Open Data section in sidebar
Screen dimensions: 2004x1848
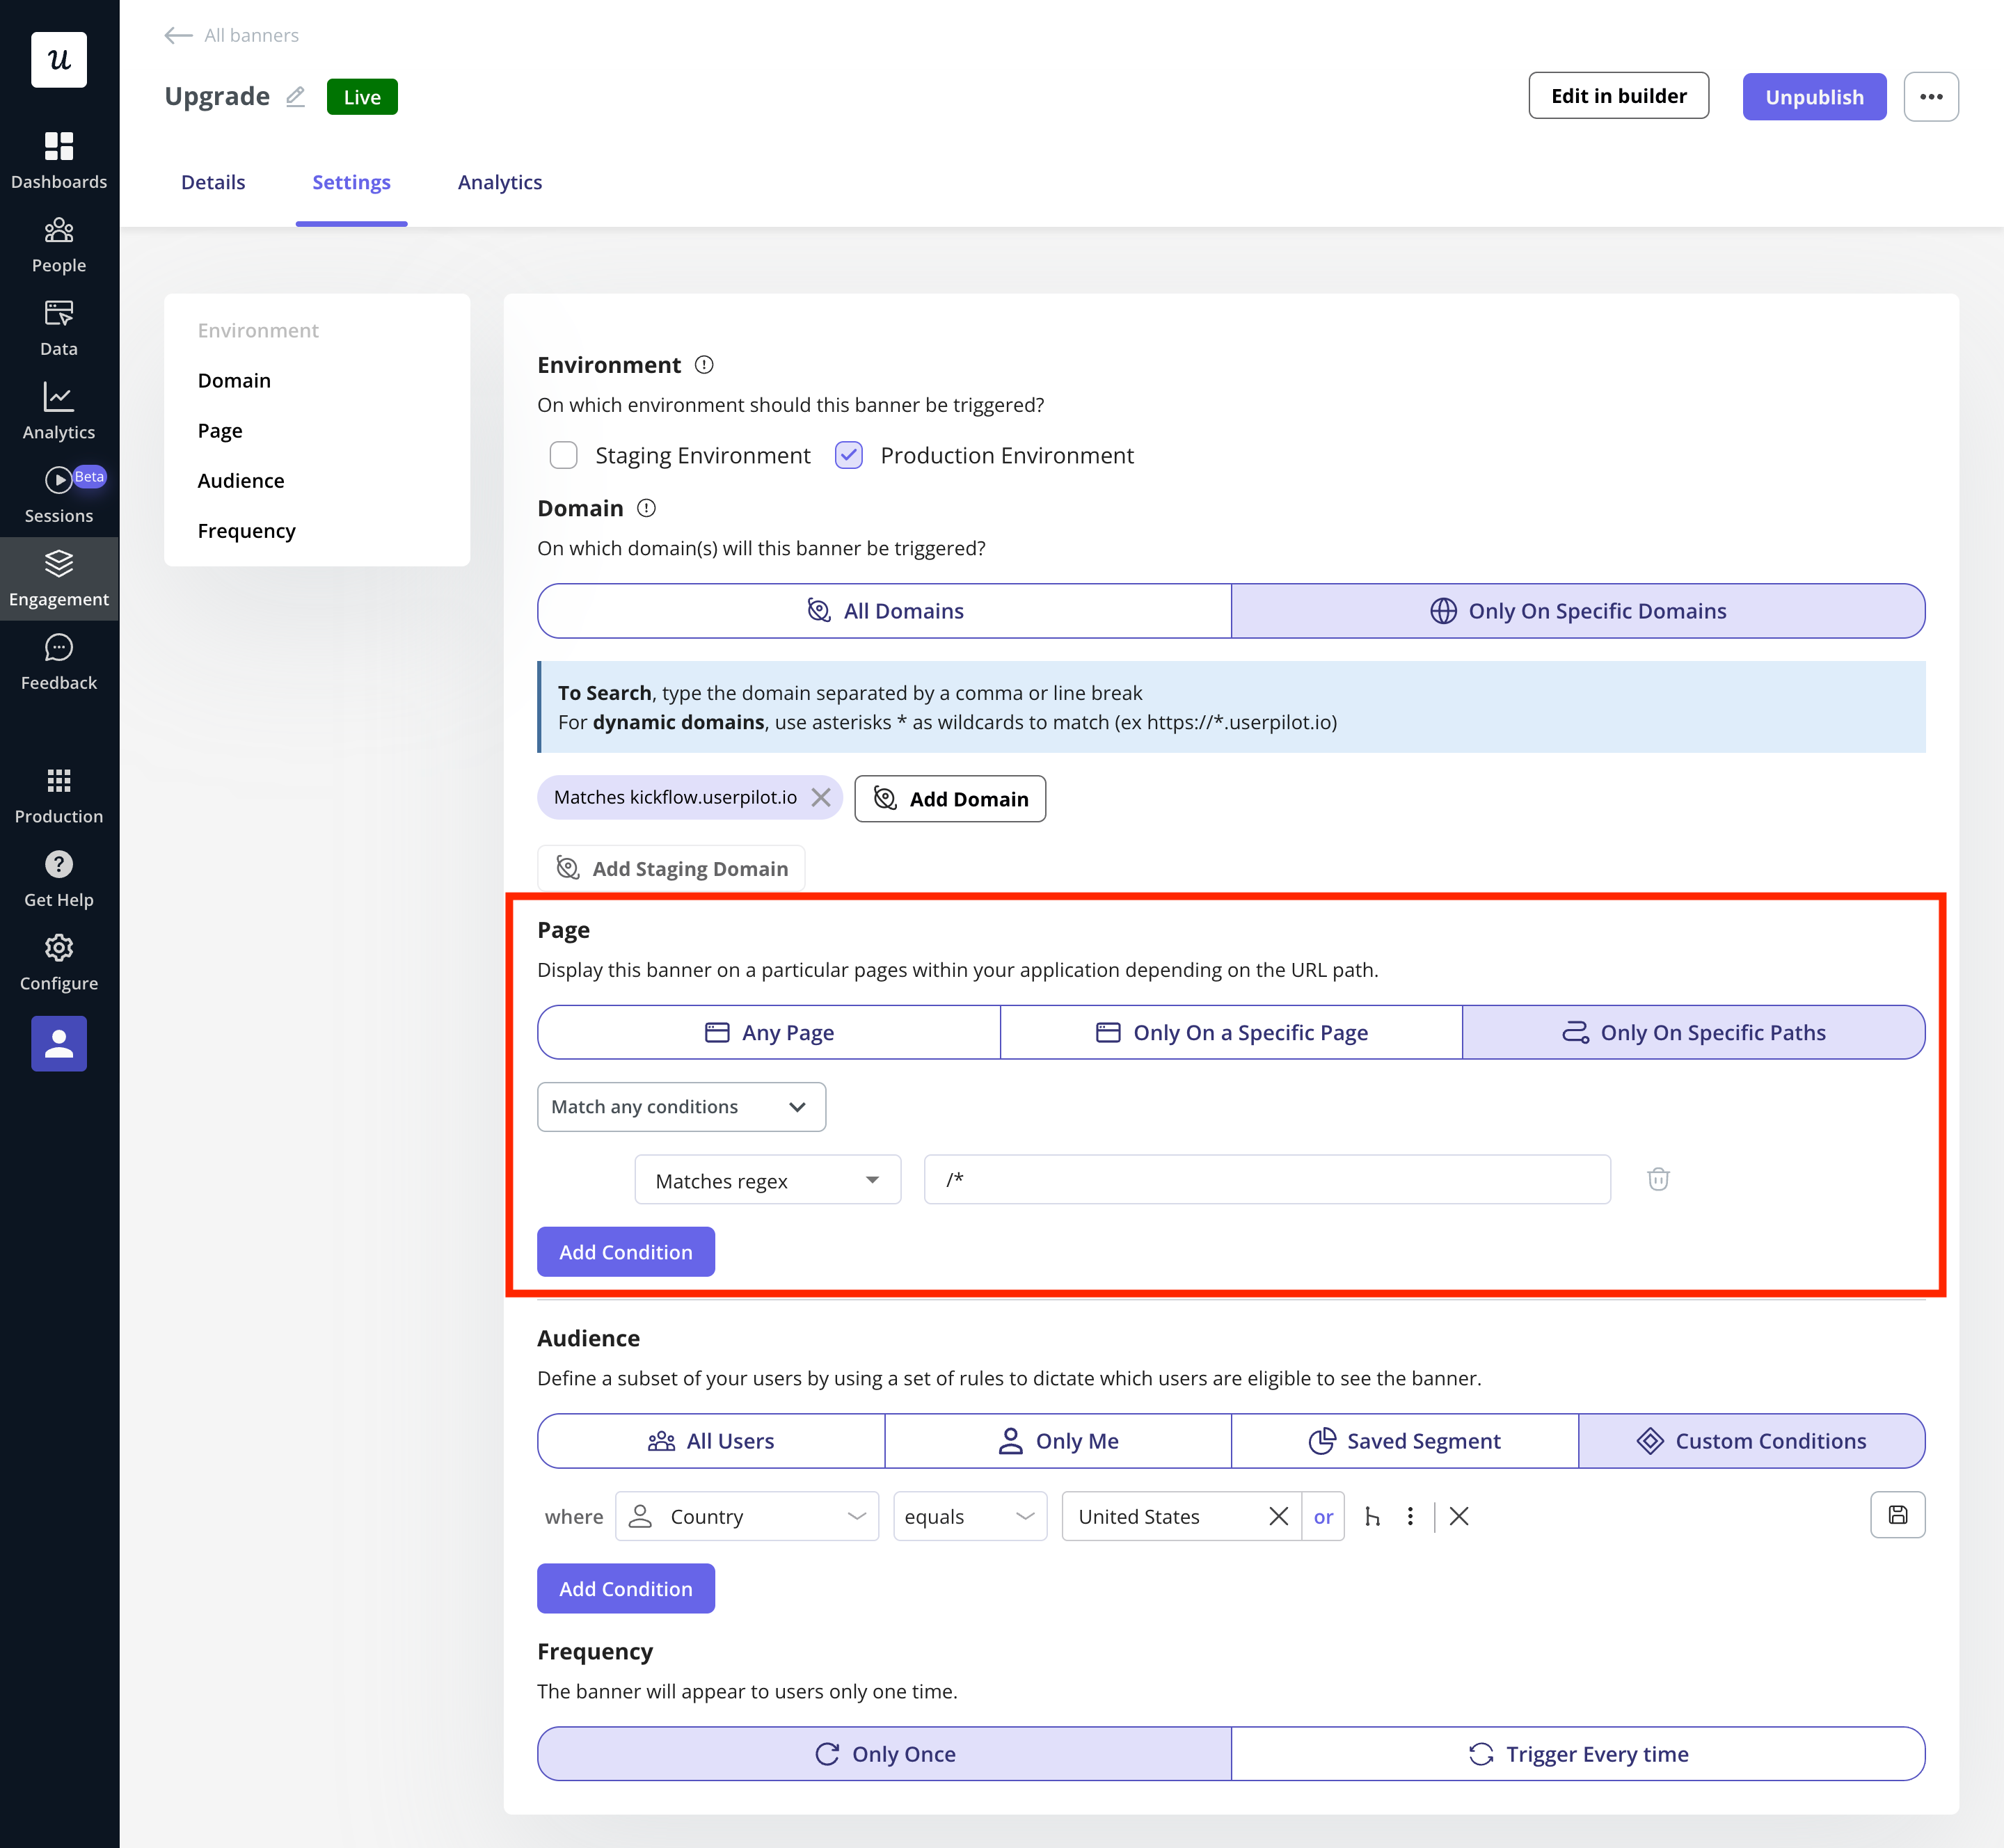point(59,328)
